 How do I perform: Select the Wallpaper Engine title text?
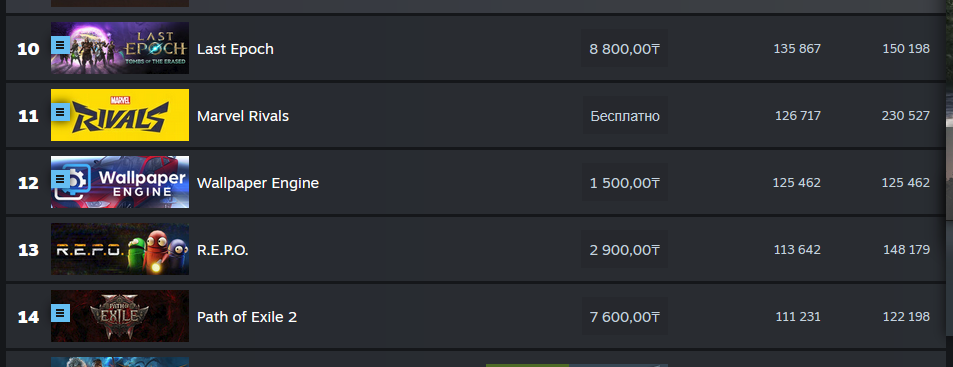point(258,183)
